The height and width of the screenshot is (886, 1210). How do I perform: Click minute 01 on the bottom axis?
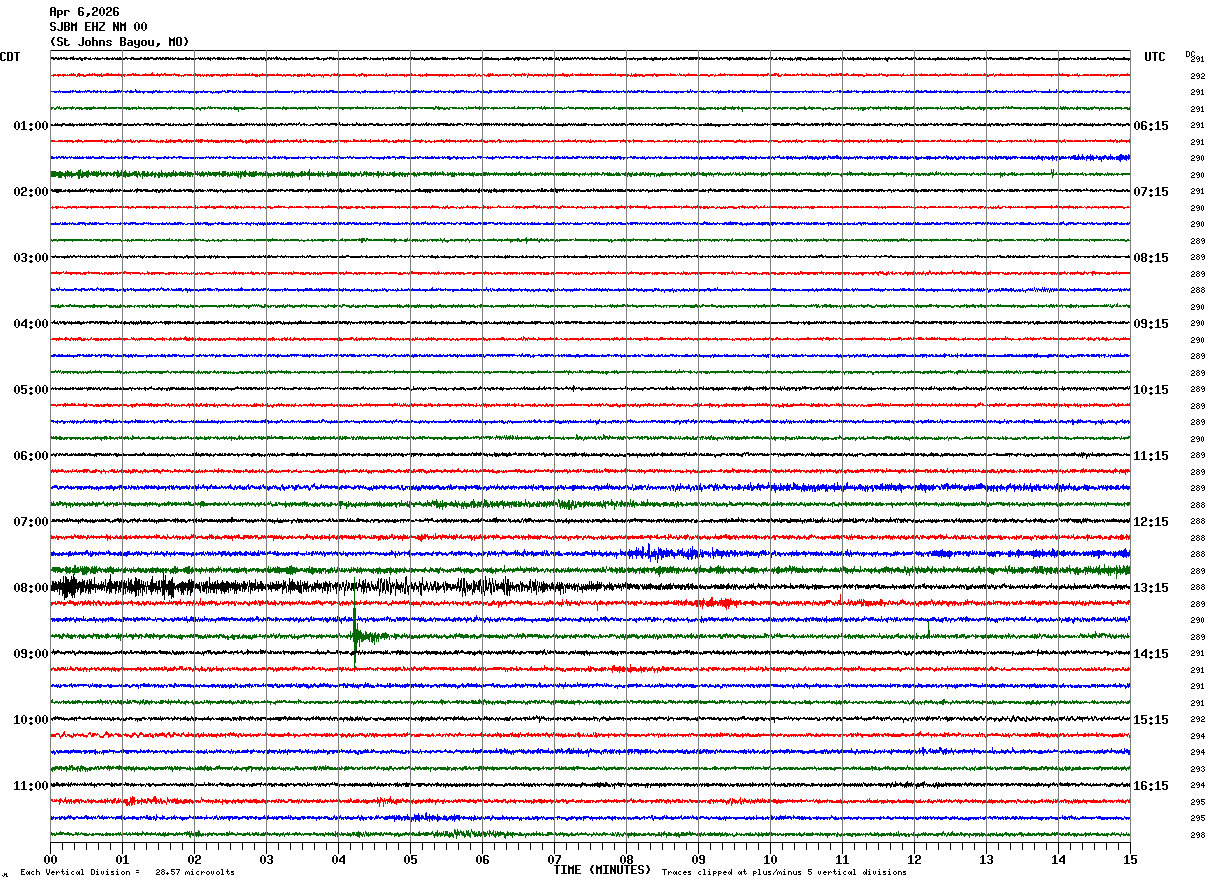(122, 859)
